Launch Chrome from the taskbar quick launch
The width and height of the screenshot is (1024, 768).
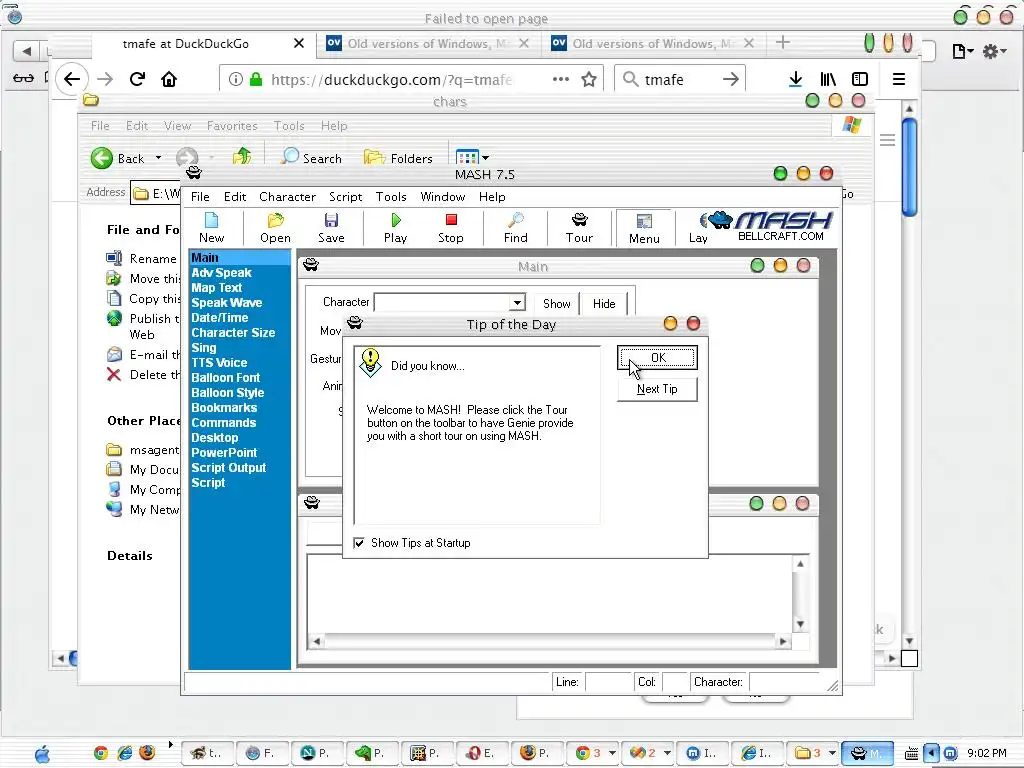(101, 753)
